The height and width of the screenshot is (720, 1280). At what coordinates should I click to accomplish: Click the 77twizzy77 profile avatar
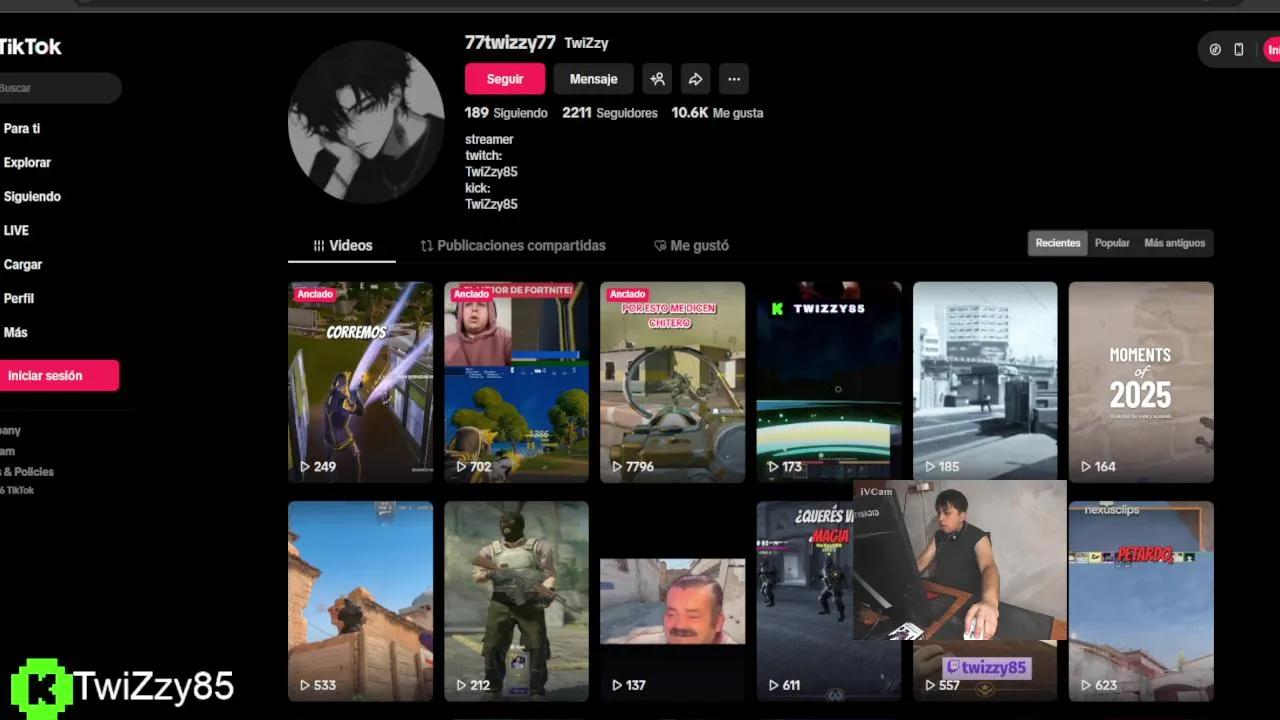pos(366,122)
